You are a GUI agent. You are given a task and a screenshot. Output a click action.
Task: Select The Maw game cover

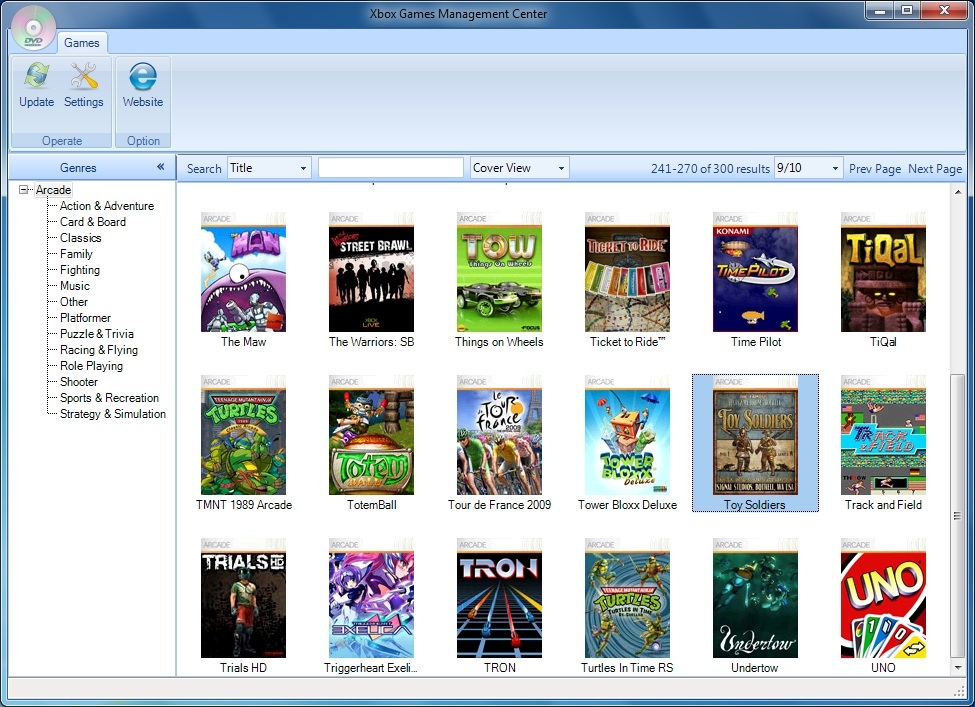coord(243,272)
